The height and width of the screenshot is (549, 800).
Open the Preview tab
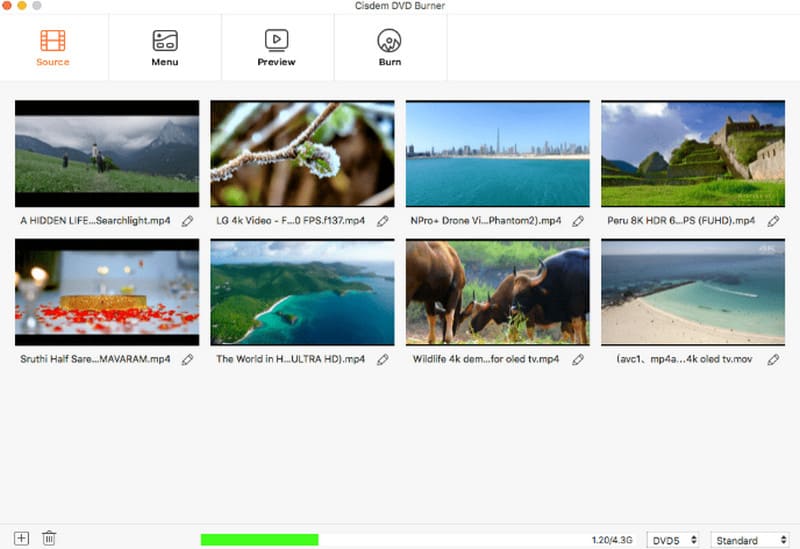pos(276,47)
